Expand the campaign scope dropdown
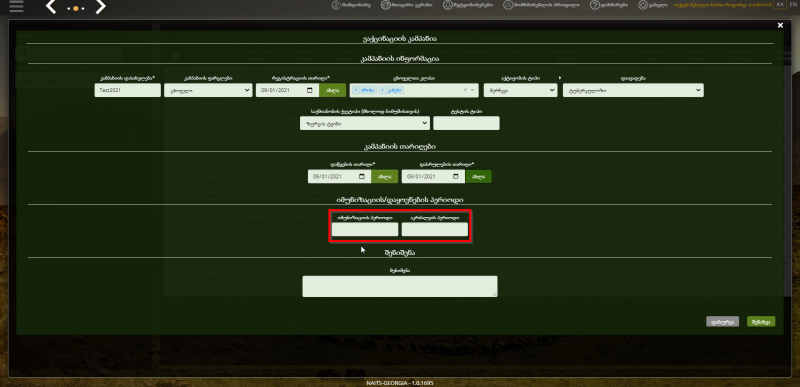The height and width of the screenshot is (387, 800). click(x=208, y=90)
